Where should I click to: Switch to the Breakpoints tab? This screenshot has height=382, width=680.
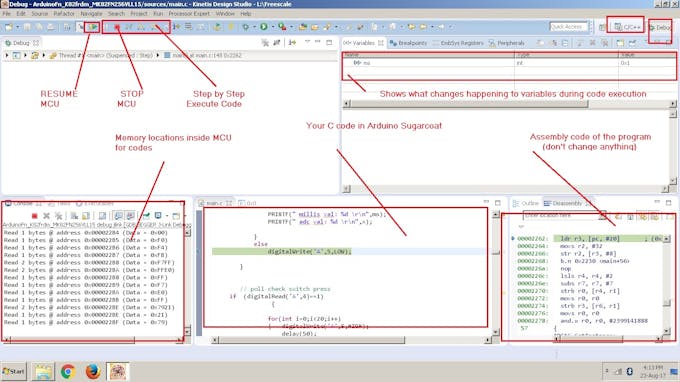click(x=408, y=43)
